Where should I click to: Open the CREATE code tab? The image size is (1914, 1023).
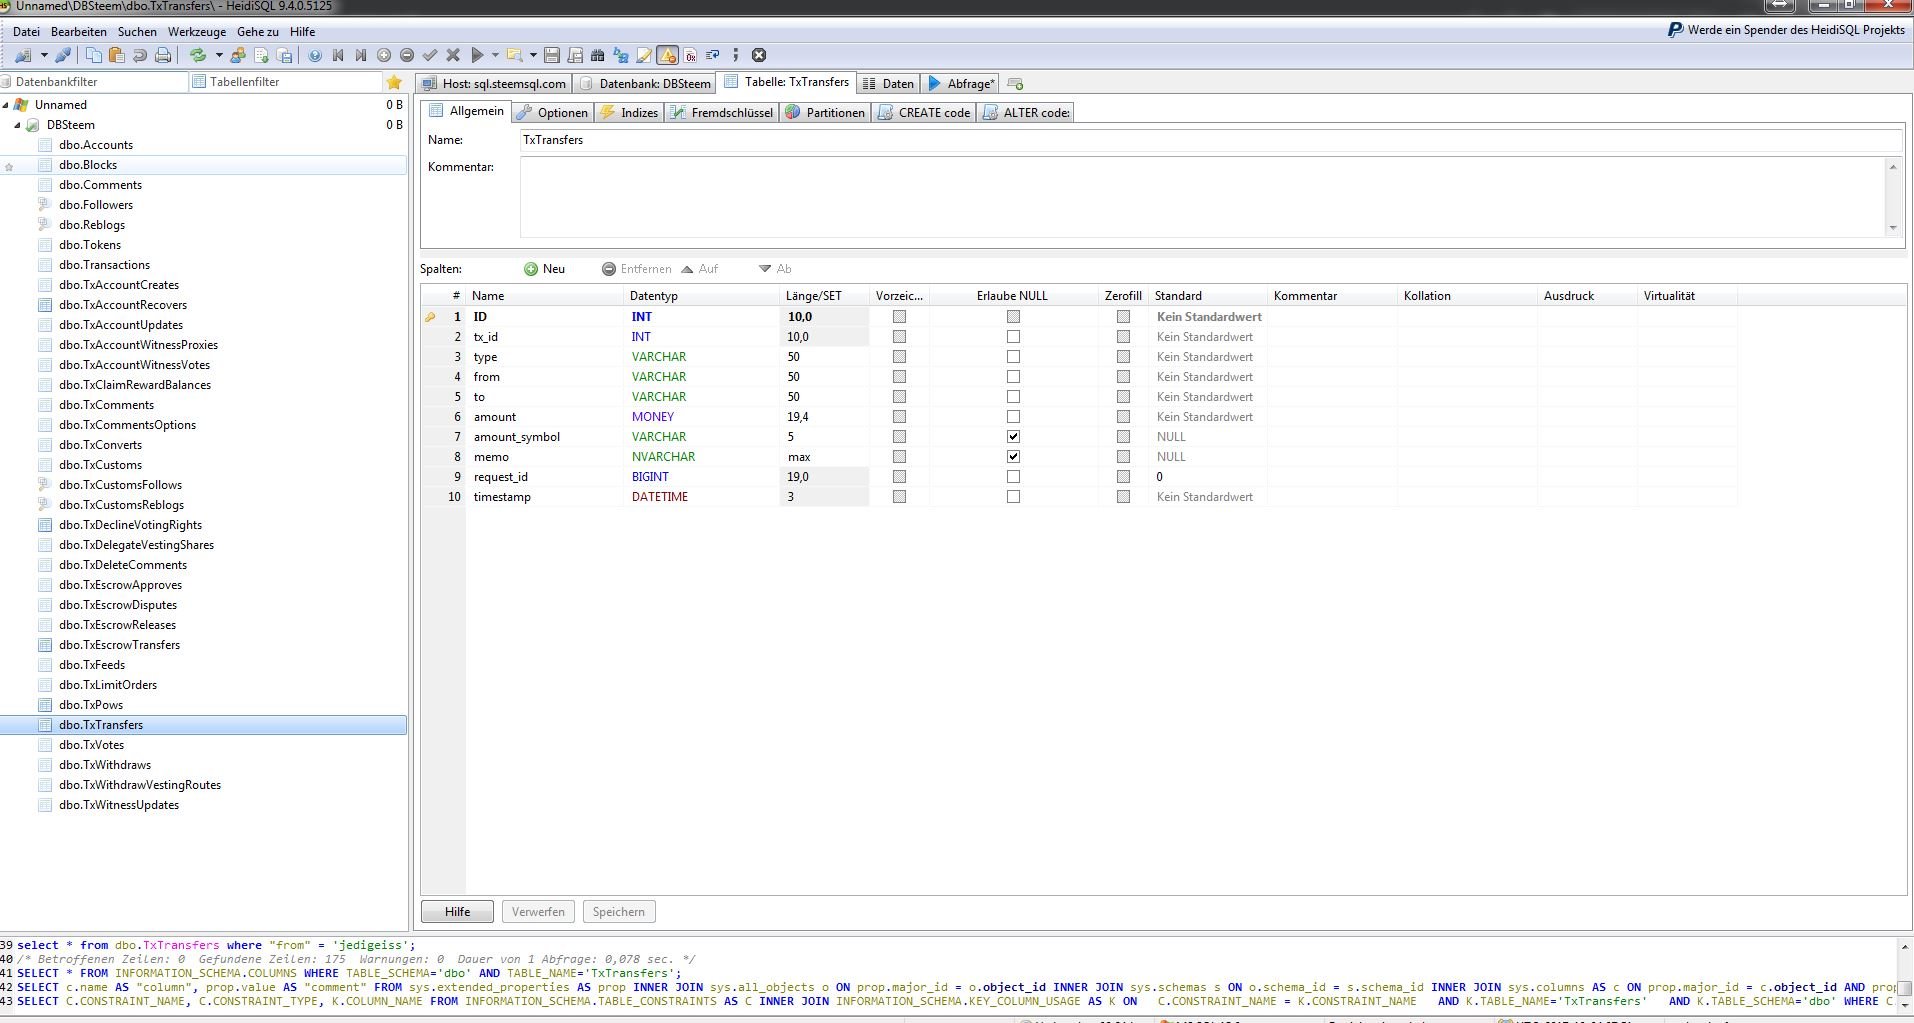(924, 113)
